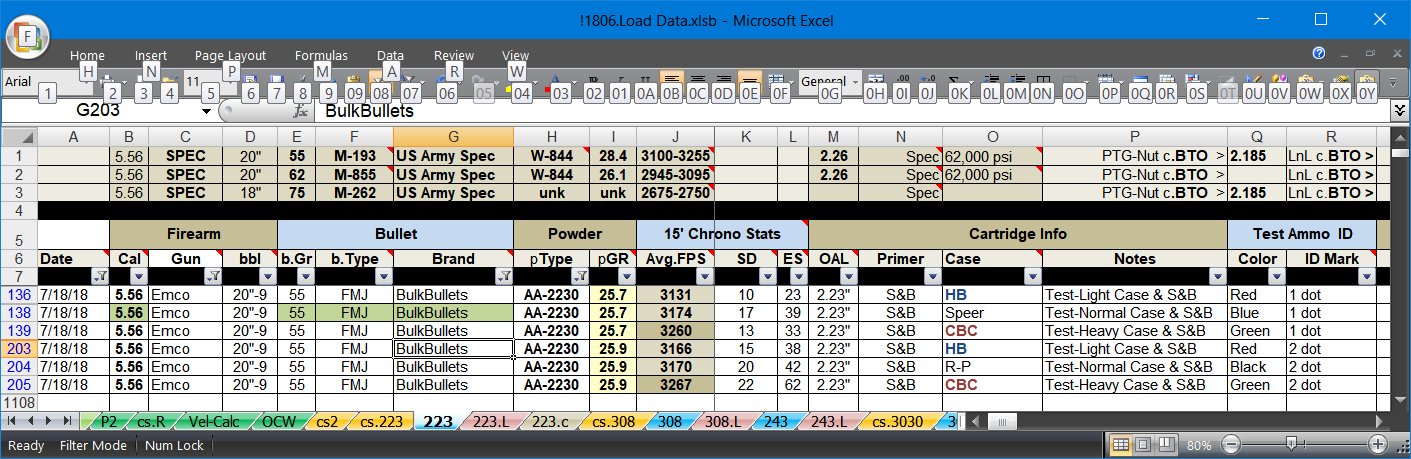1411x459 pixels.
Task: Open the Brand column filter dropdown
Action: pos(504,276)
